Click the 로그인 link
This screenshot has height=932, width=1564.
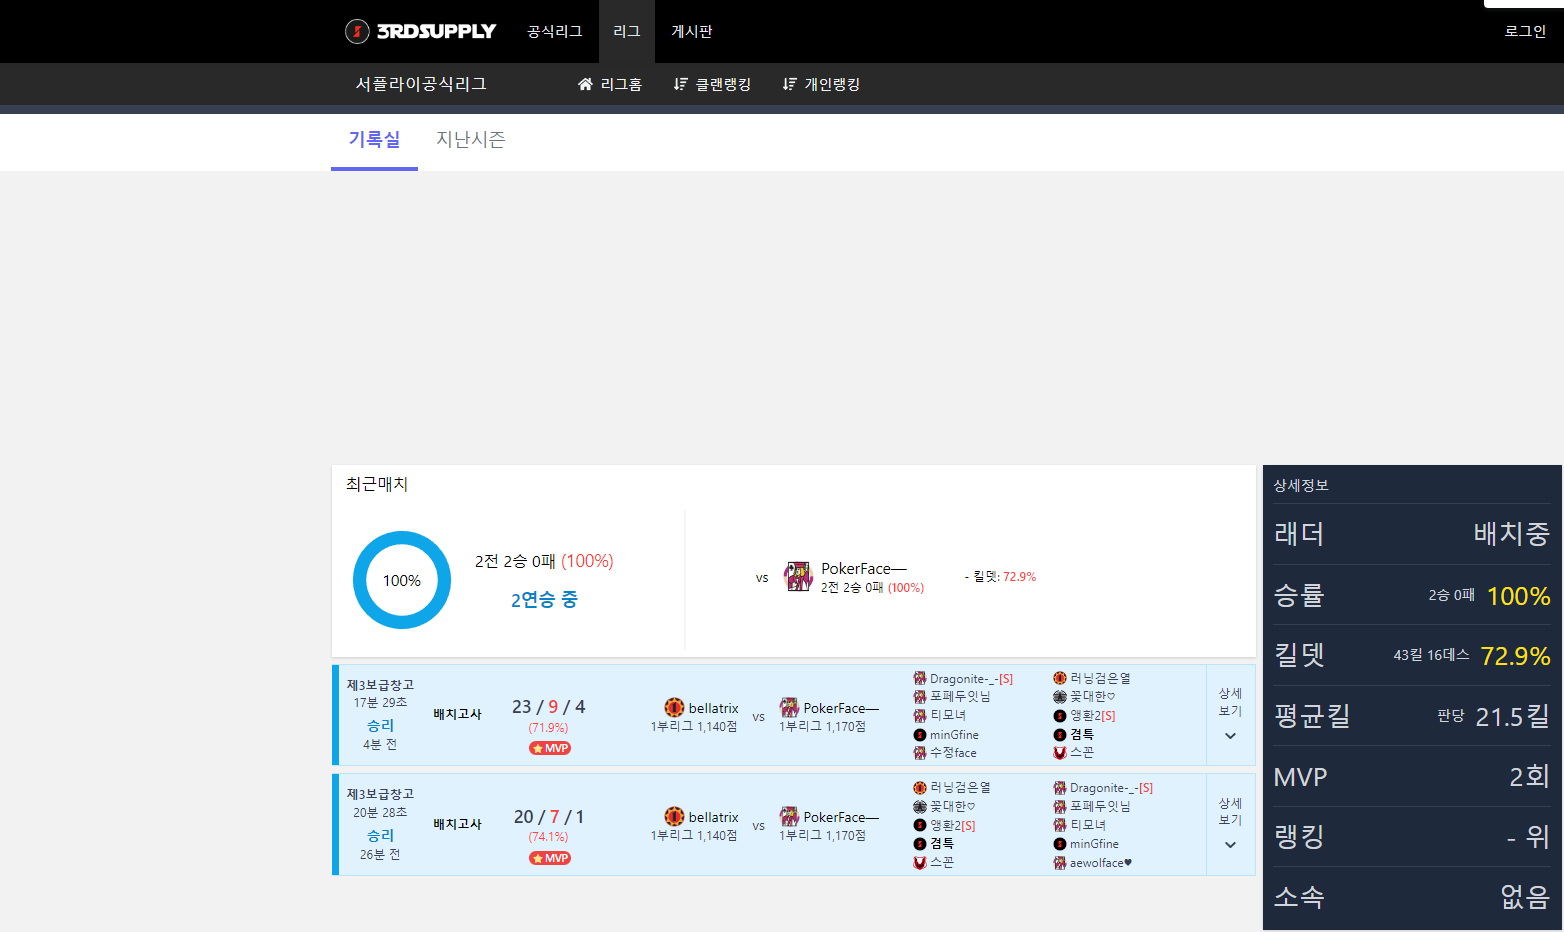1525,32
